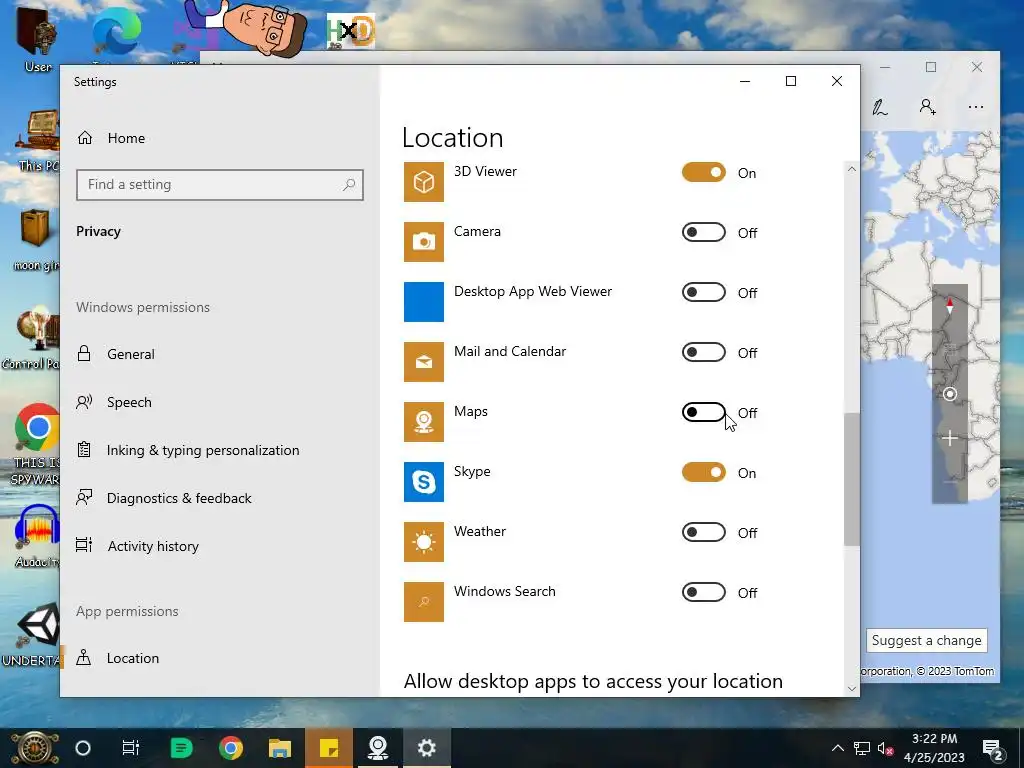Click the Windows permissions heading
Screen dimensions: 1024x768
(x=143, y=307)
